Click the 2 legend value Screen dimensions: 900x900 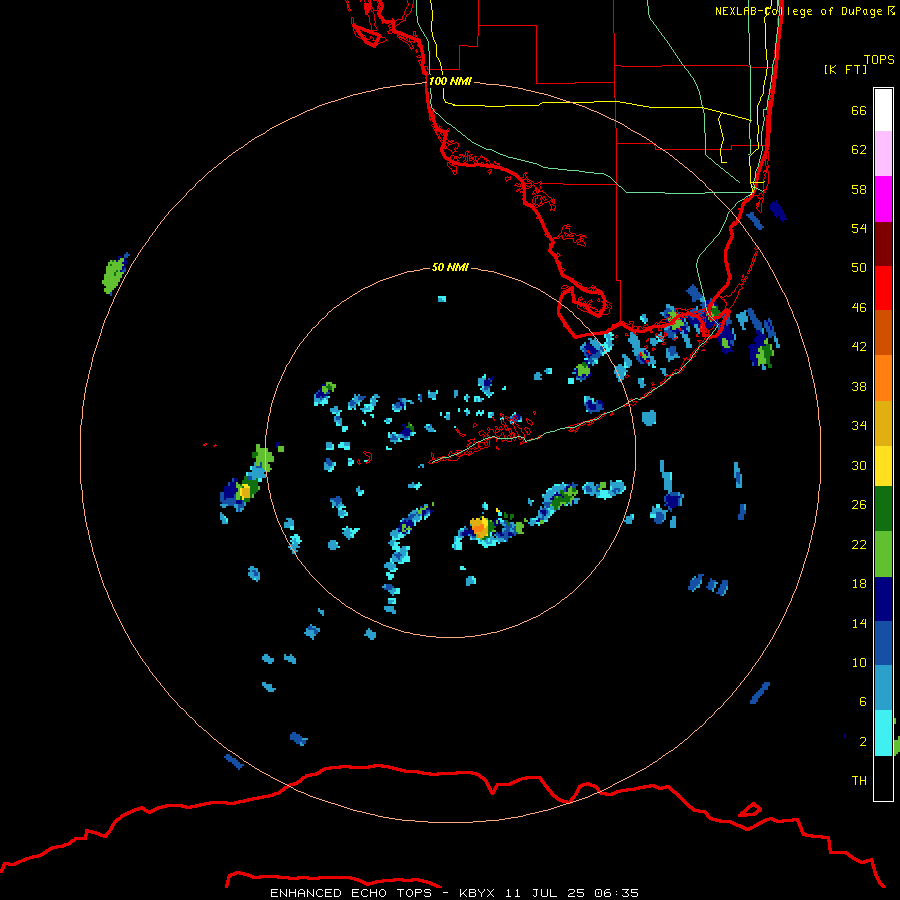pyautogui.click(x=862, y=741)
